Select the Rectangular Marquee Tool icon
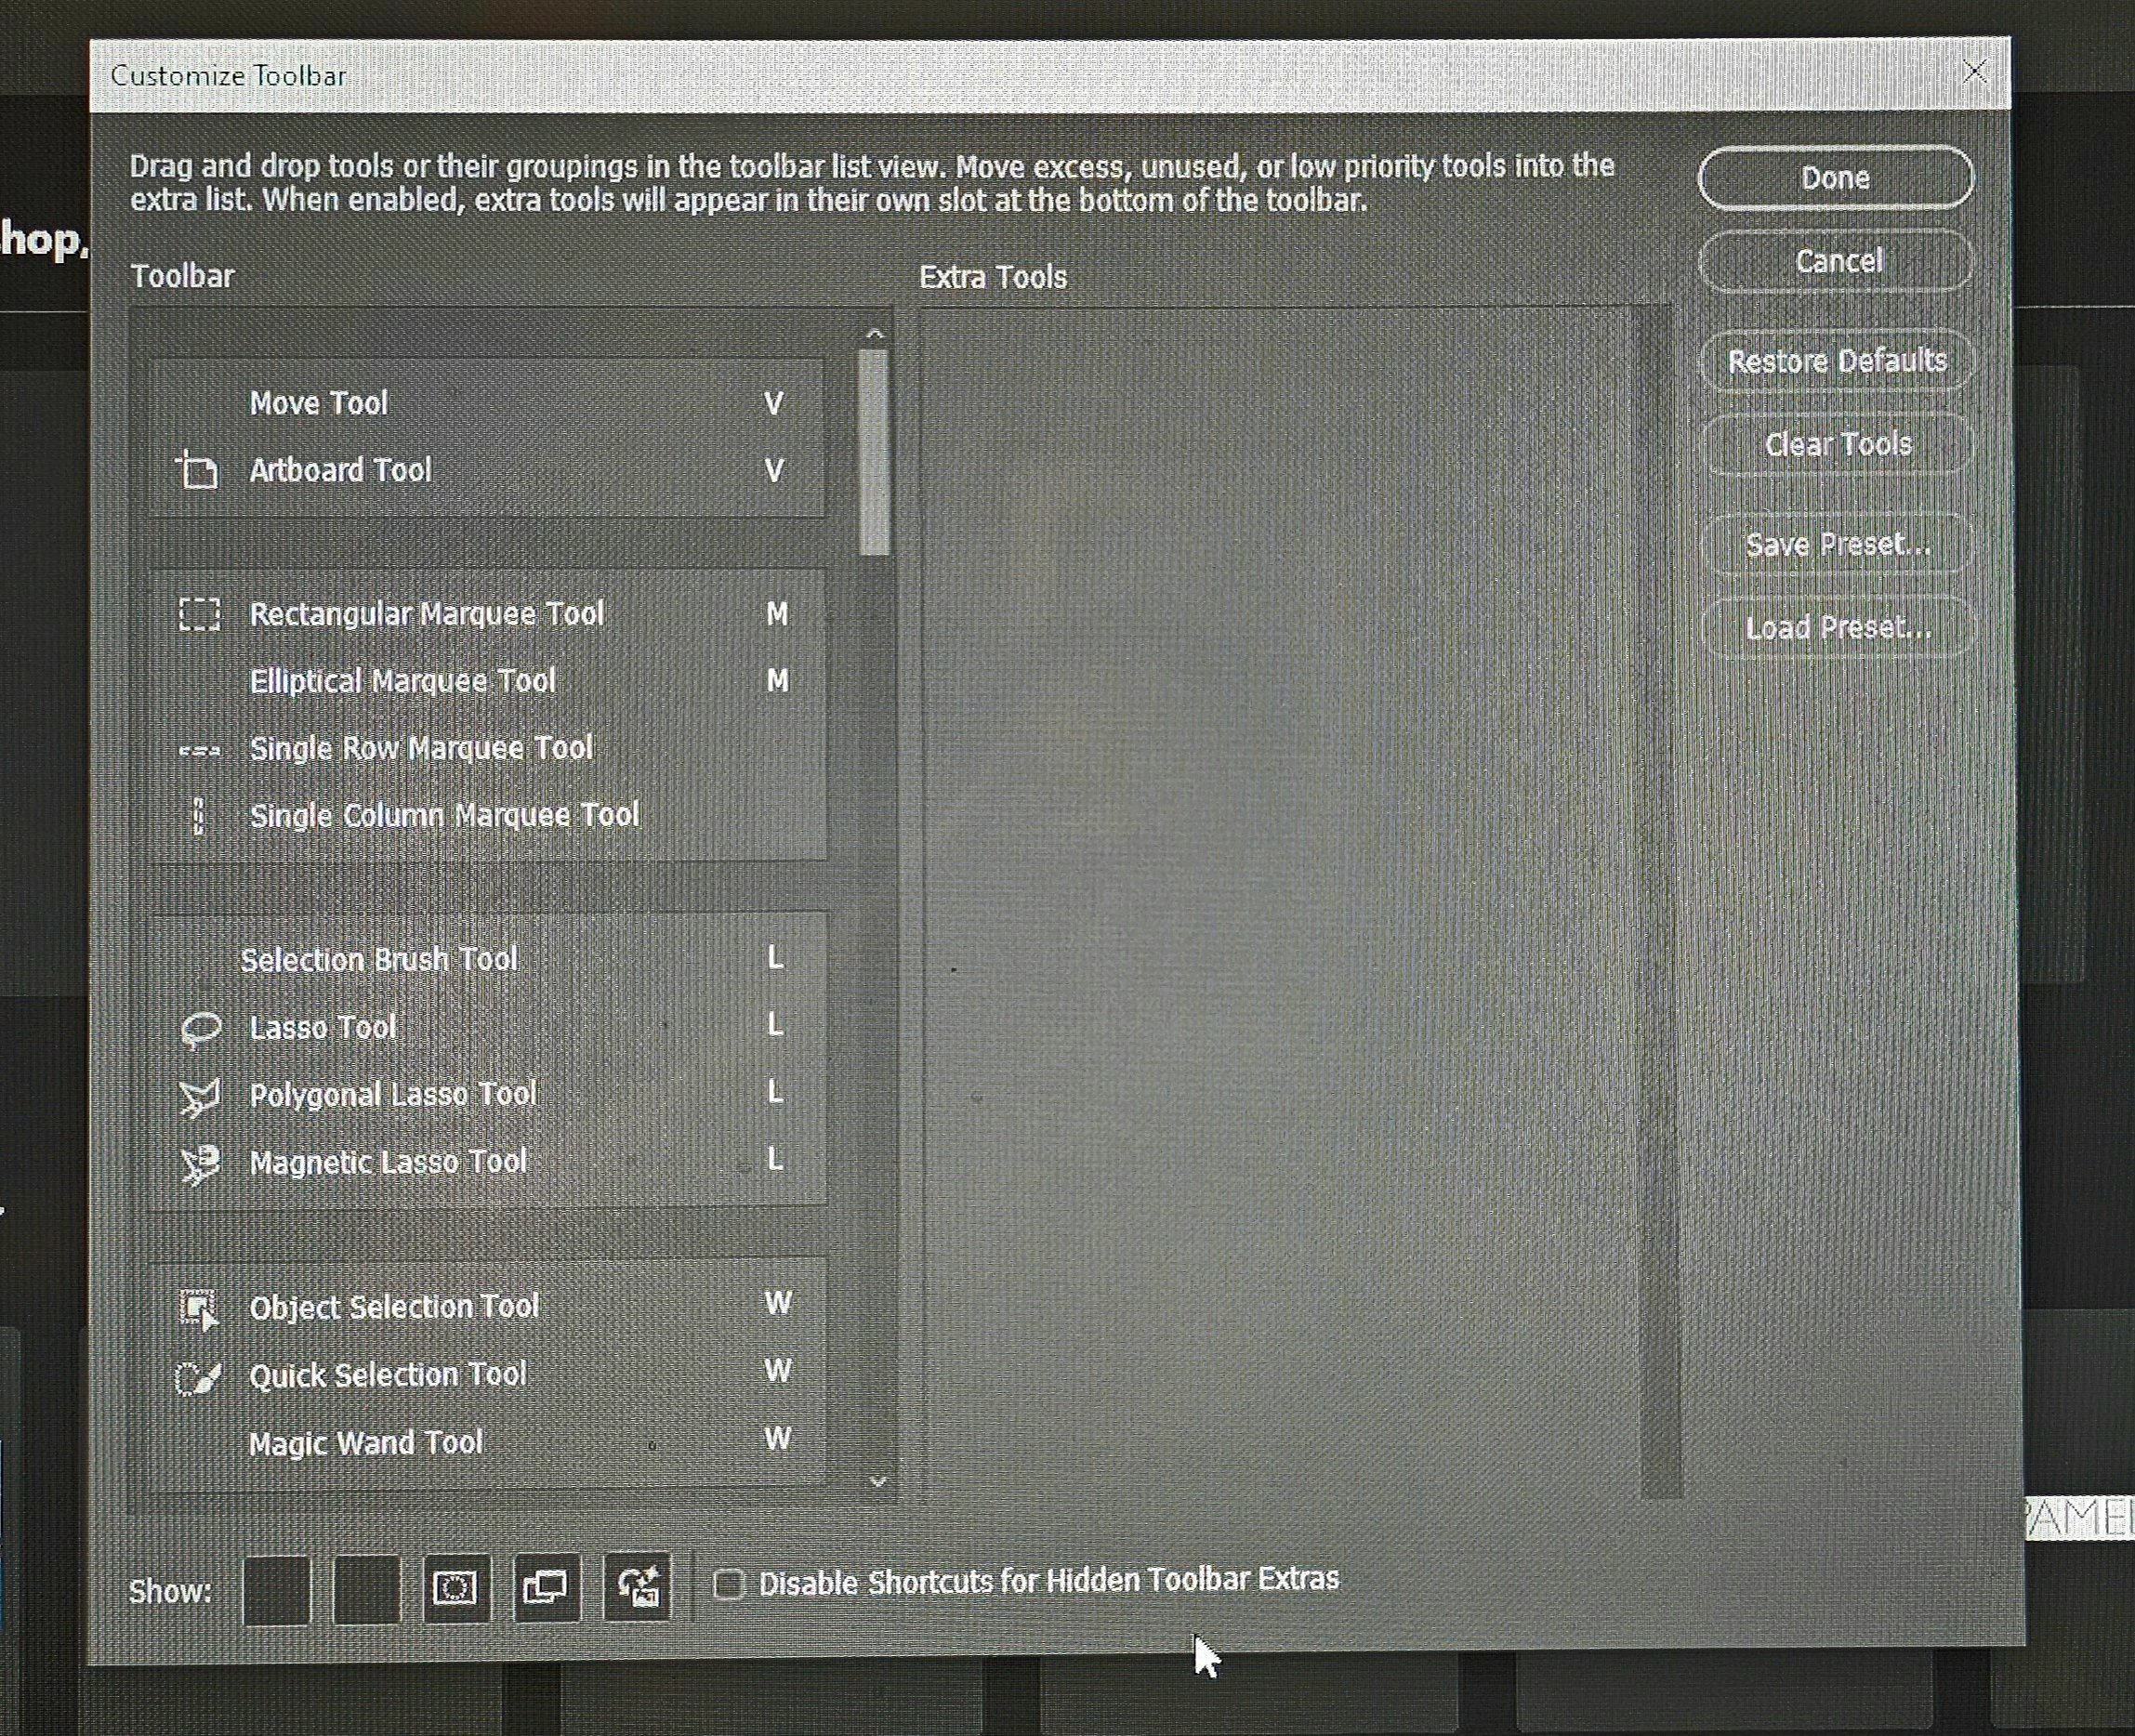This screenshot has height=1736, width=2135. tap(199, 614)
